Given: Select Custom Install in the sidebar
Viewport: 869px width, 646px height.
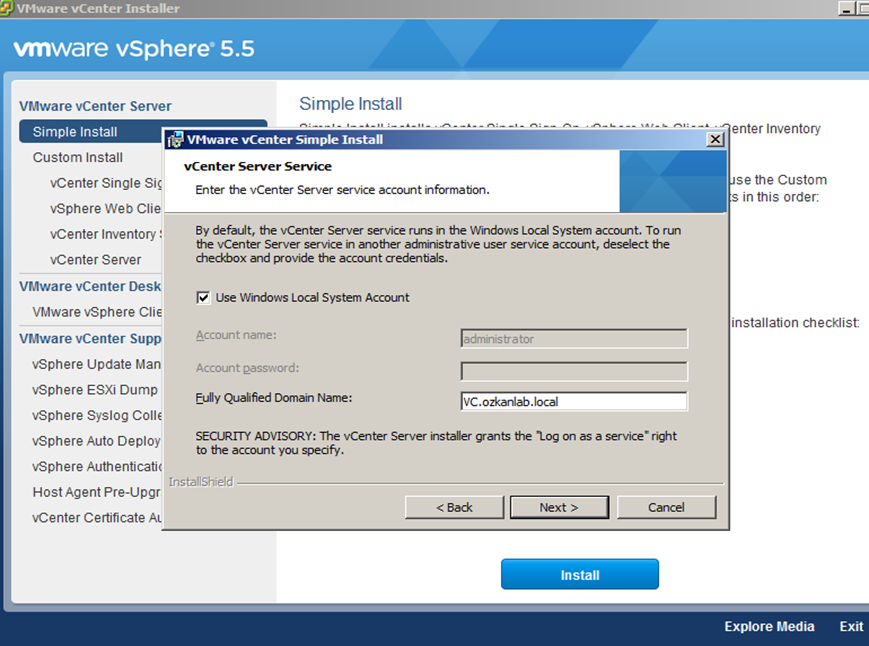Looking at the screenshot, I should tap(78, 158).
